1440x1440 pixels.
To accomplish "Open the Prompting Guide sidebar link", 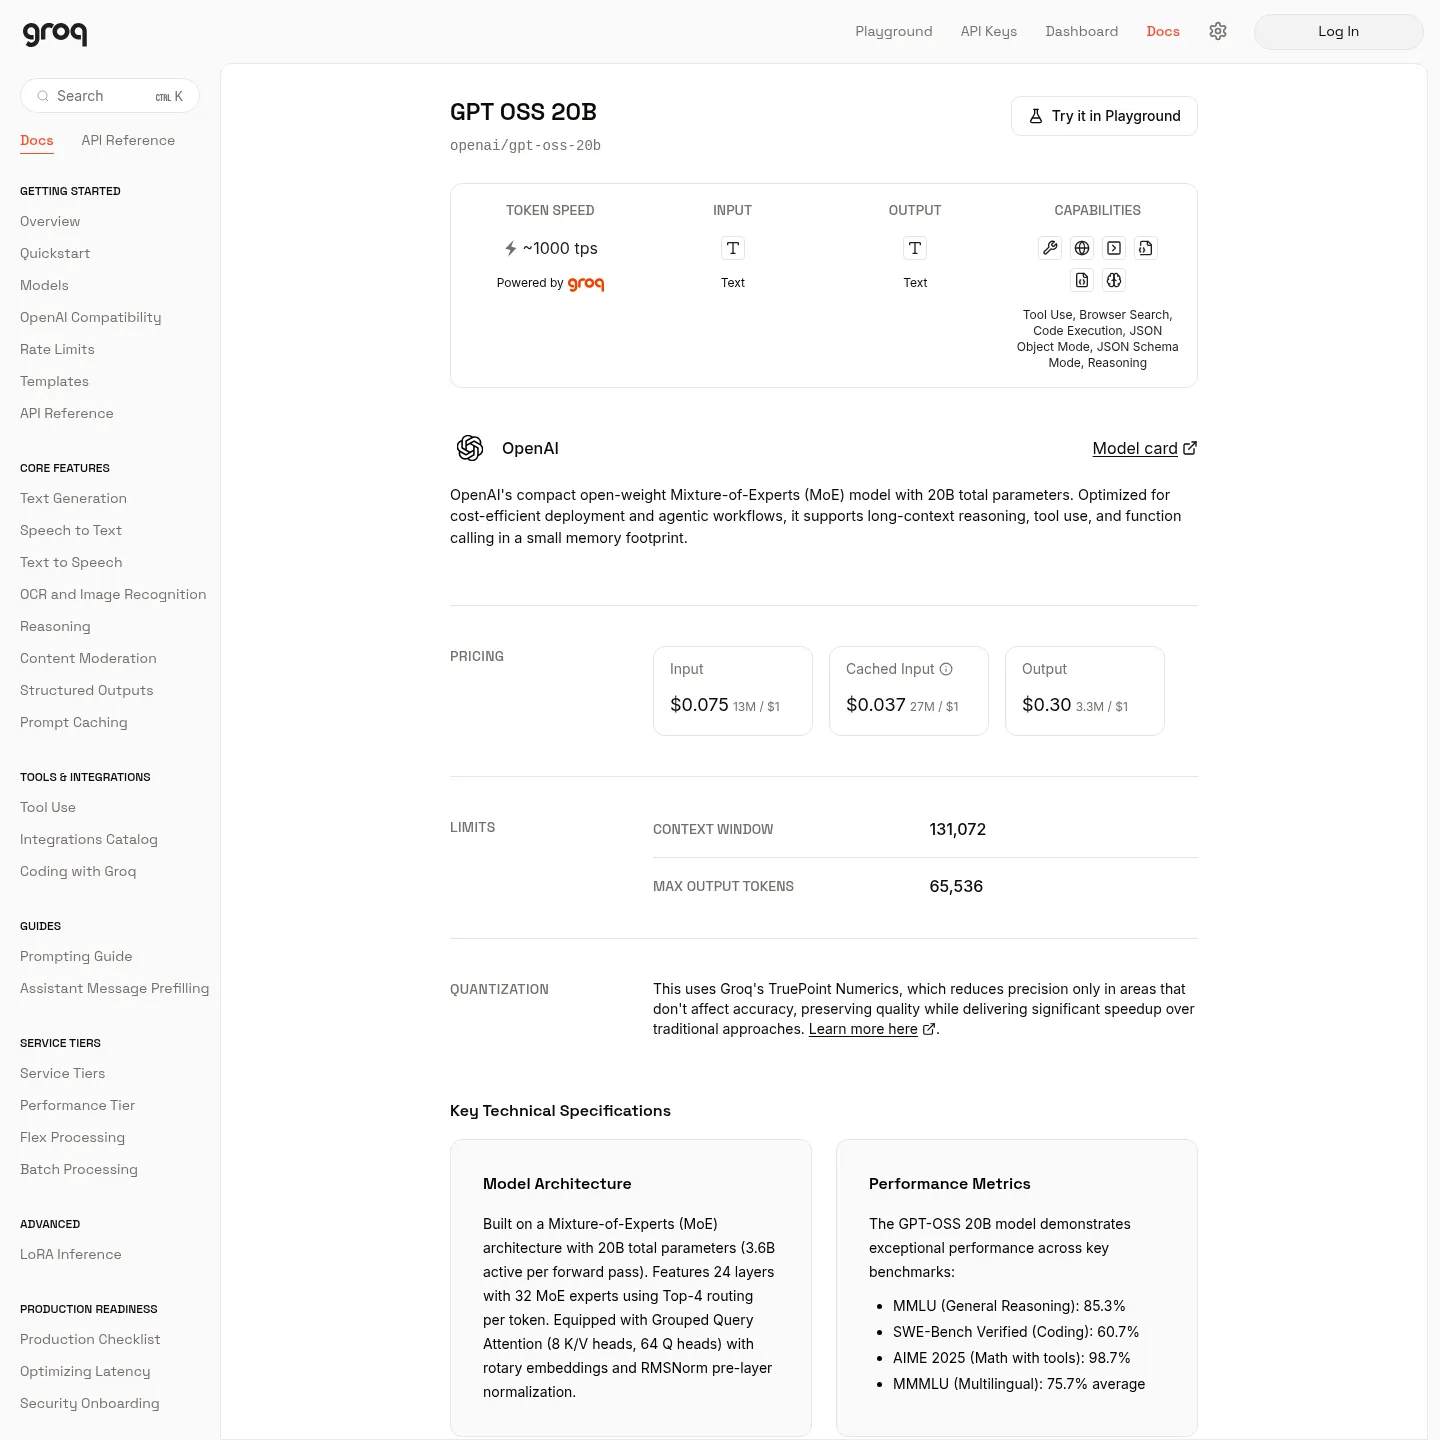I will 76,956.
